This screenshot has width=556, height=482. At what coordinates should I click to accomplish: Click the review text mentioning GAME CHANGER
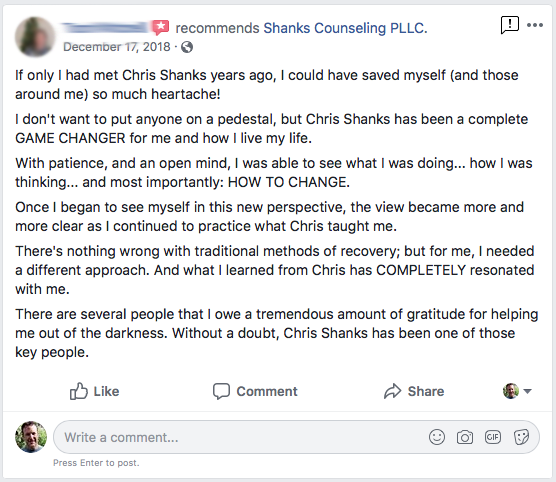[271, 128]
